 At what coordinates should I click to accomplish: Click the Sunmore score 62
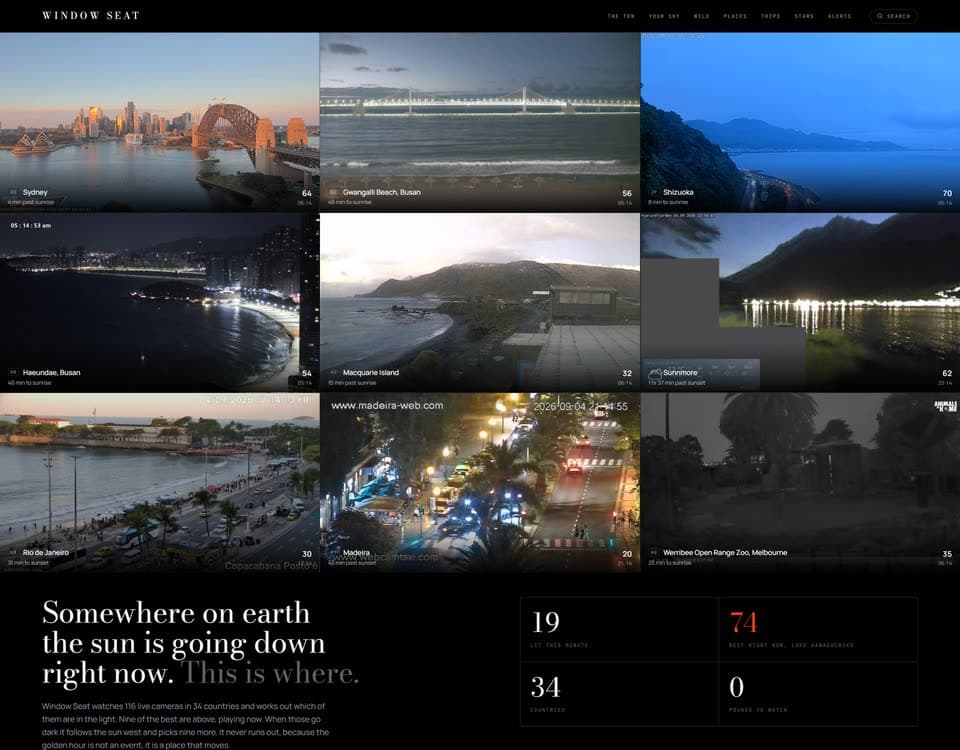click(x=947, y=373)
